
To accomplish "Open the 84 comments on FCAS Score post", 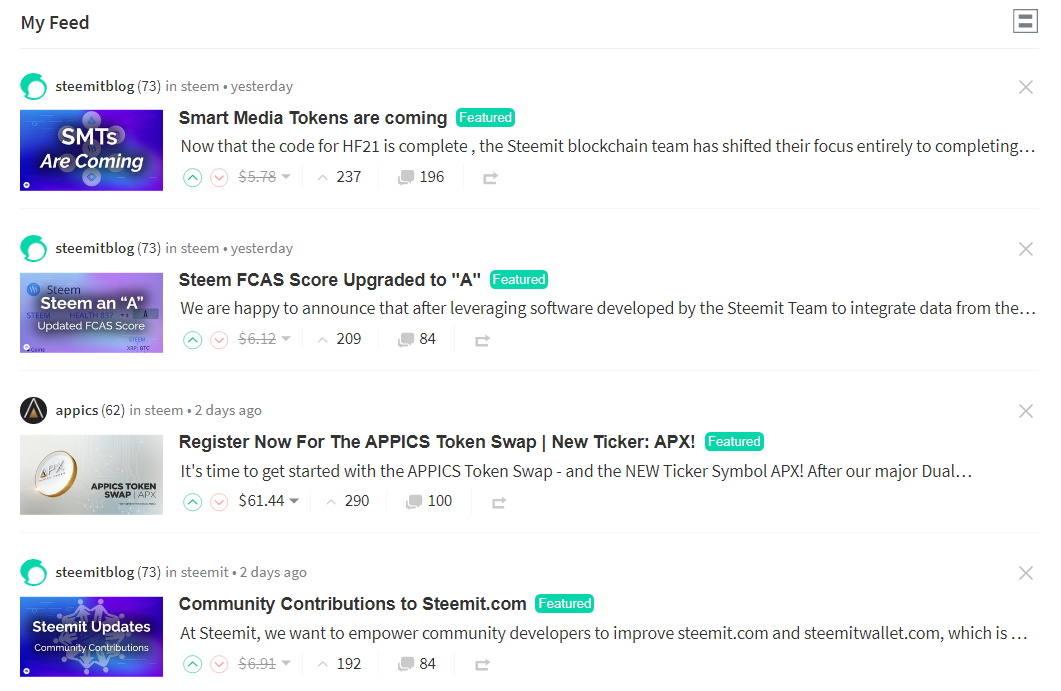I will tap(417, 339).
